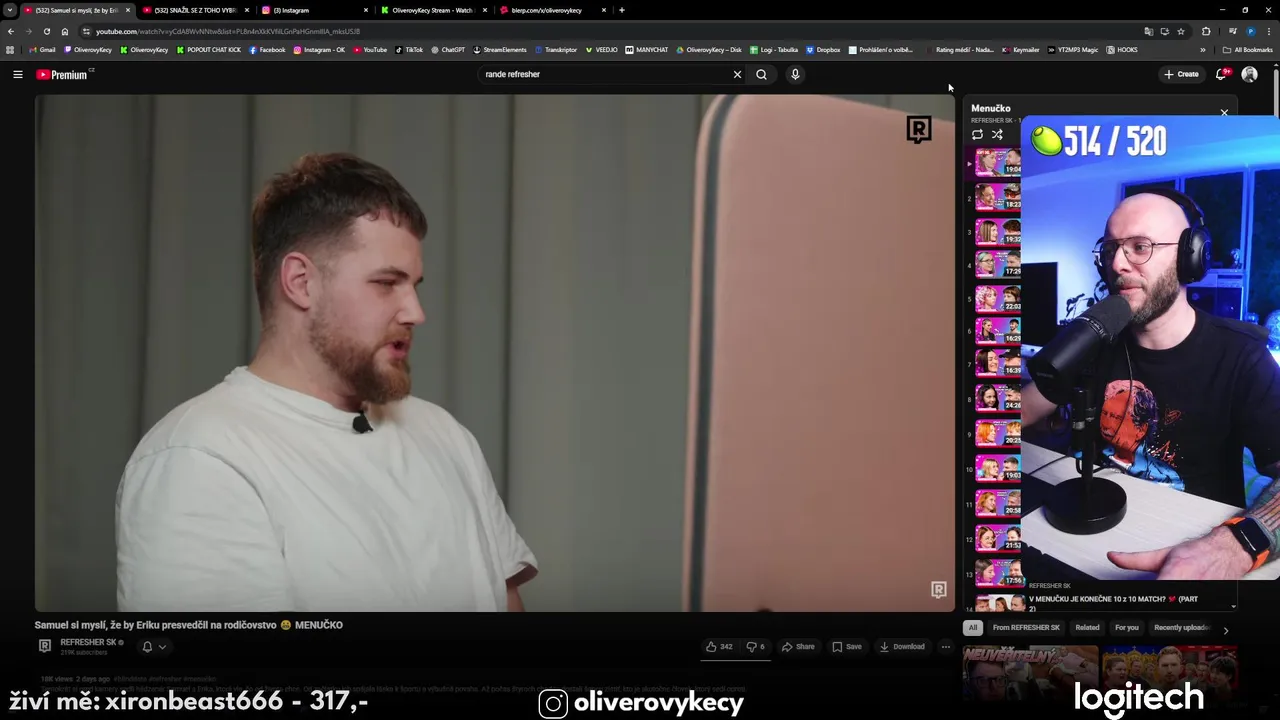Image resolution: width=1280 pixels, height=720 pixels.
Task: Select the 'All' filter chip
Action: 973,628
